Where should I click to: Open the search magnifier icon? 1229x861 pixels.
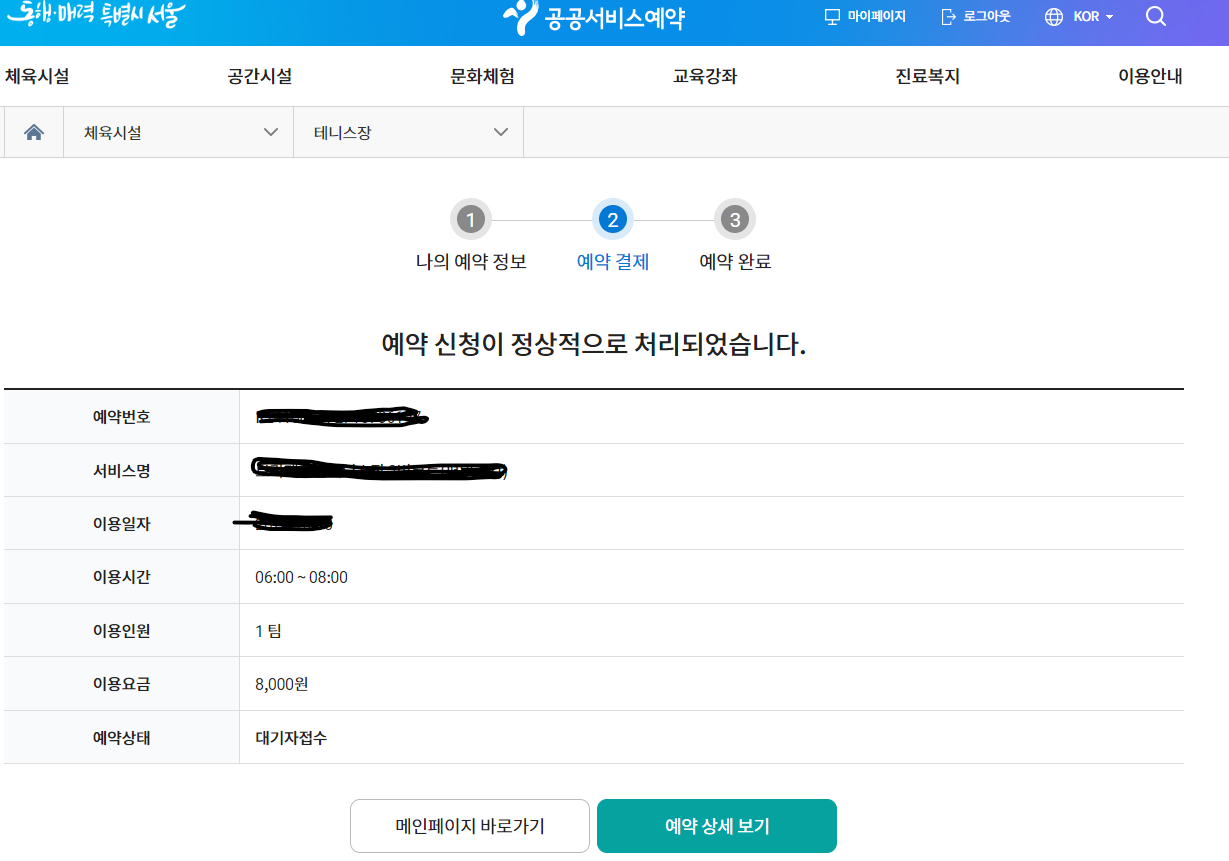coord(1156,16)
